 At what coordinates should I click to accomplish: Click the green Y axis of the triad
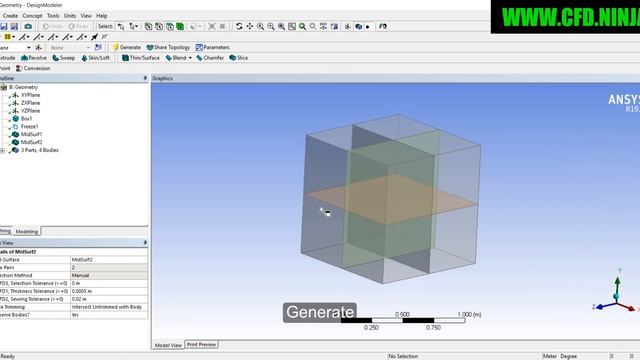[x=618, y=284]
